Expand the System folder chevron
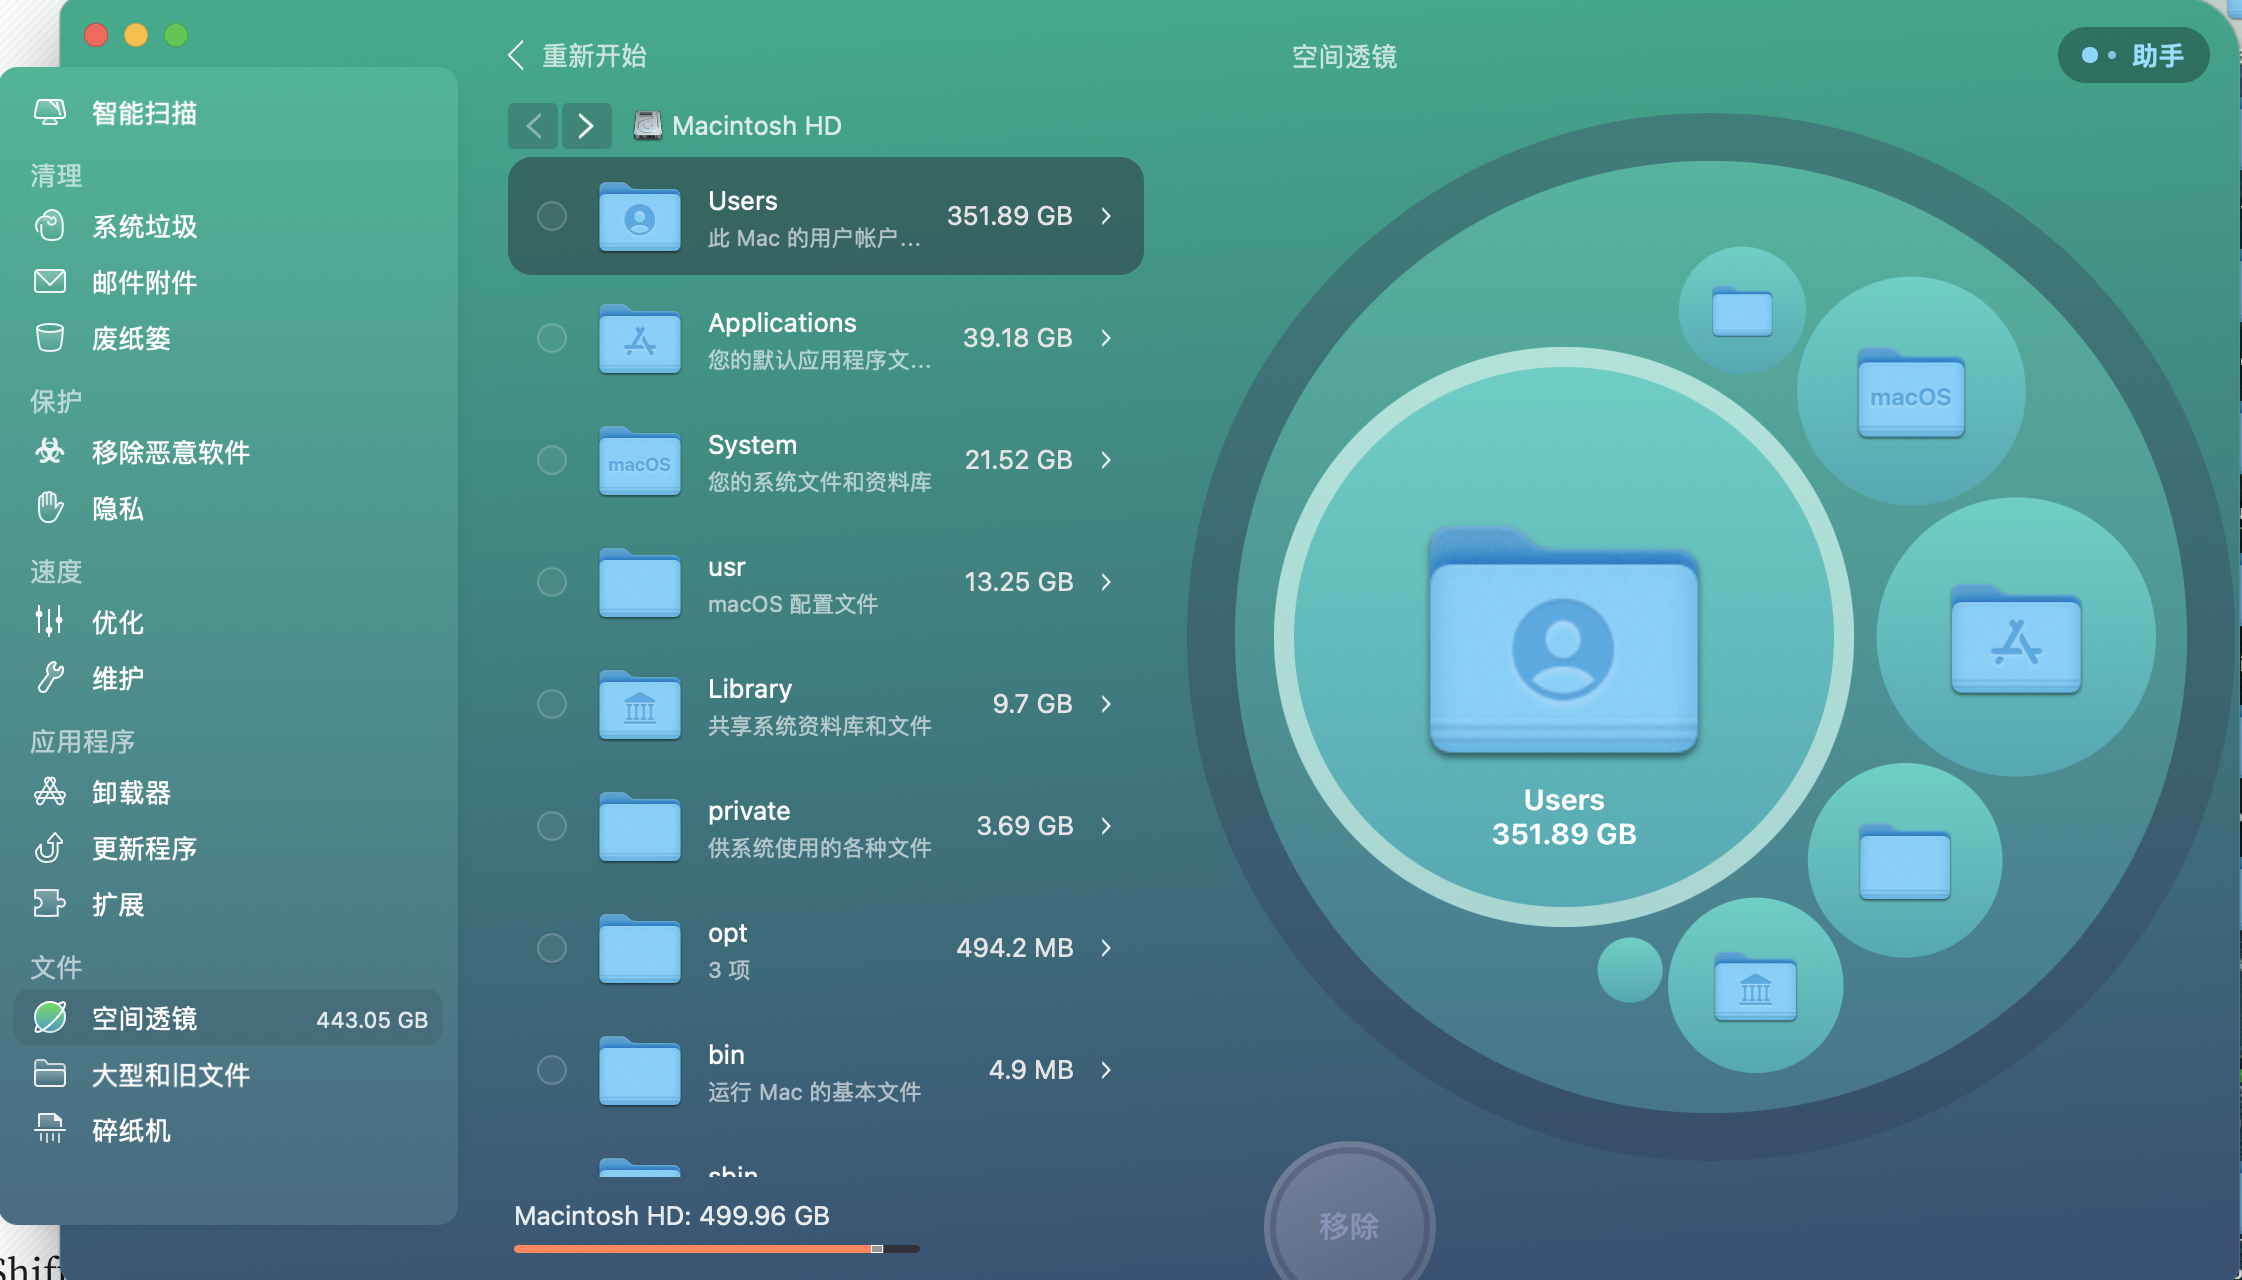 point(1106,460)
